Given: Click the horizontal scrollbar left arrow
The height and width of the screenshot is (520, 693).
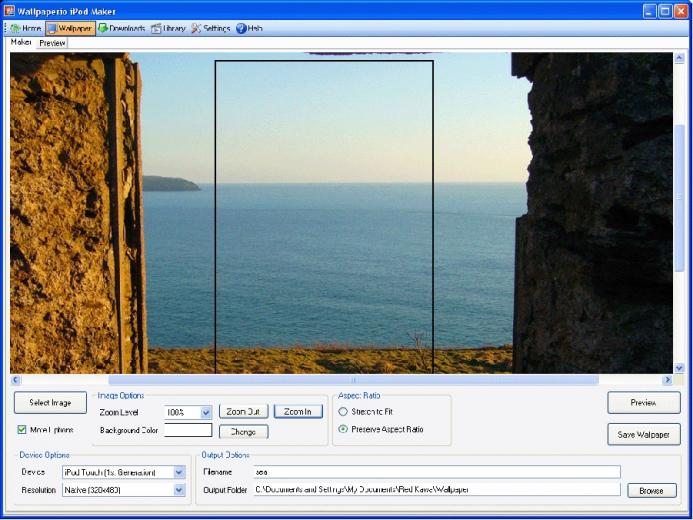Looking at the screenshot, I should point(15,380).
